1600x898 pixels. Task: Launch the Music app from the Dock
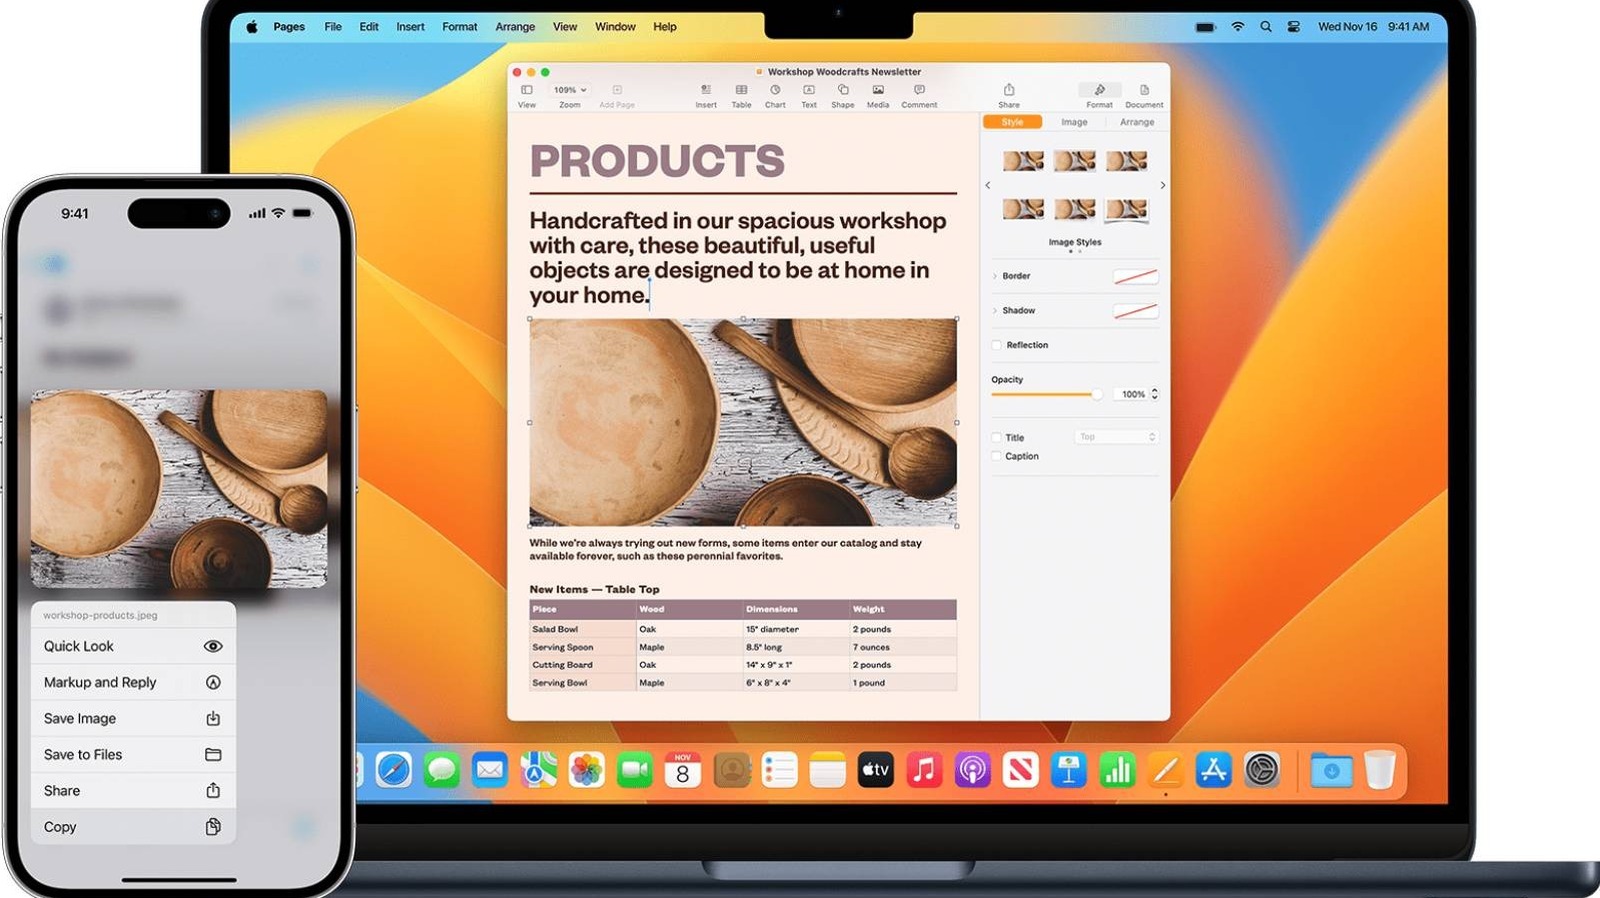924,771
